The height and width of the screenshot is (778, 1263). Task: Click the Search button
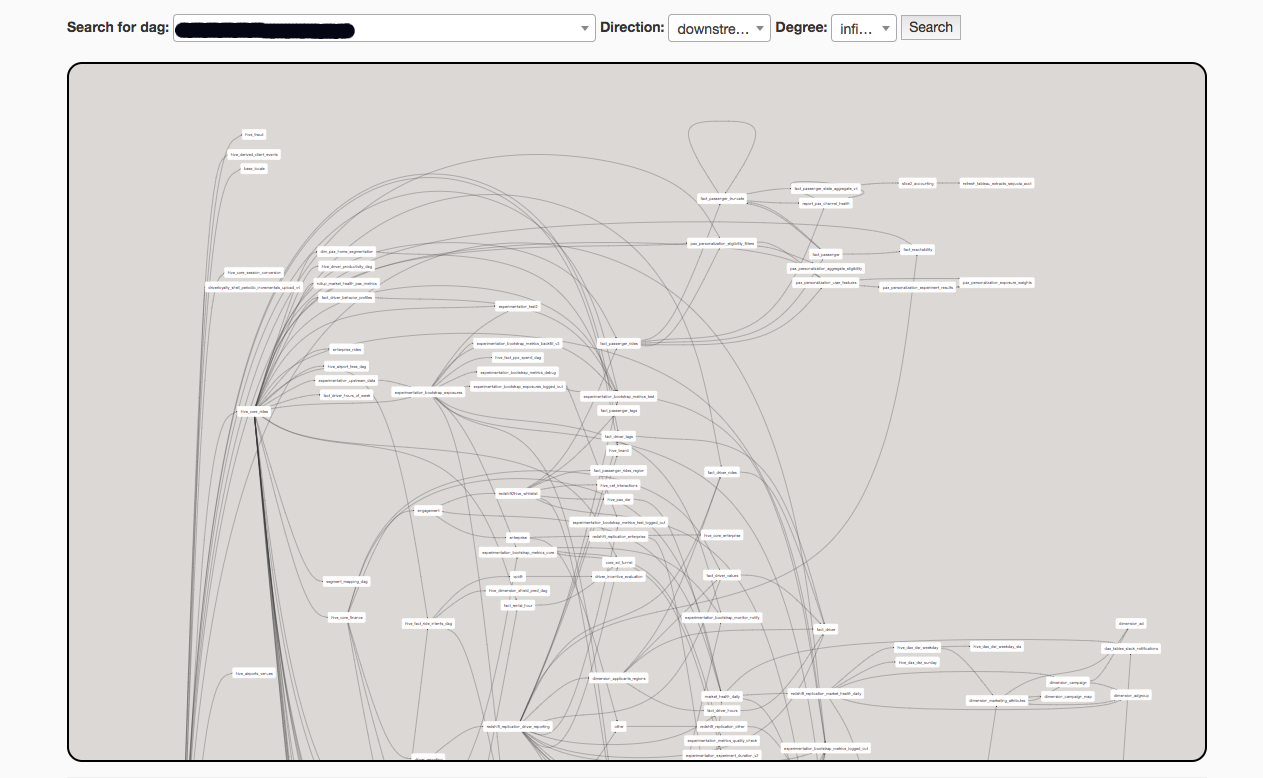click(930, 27)
